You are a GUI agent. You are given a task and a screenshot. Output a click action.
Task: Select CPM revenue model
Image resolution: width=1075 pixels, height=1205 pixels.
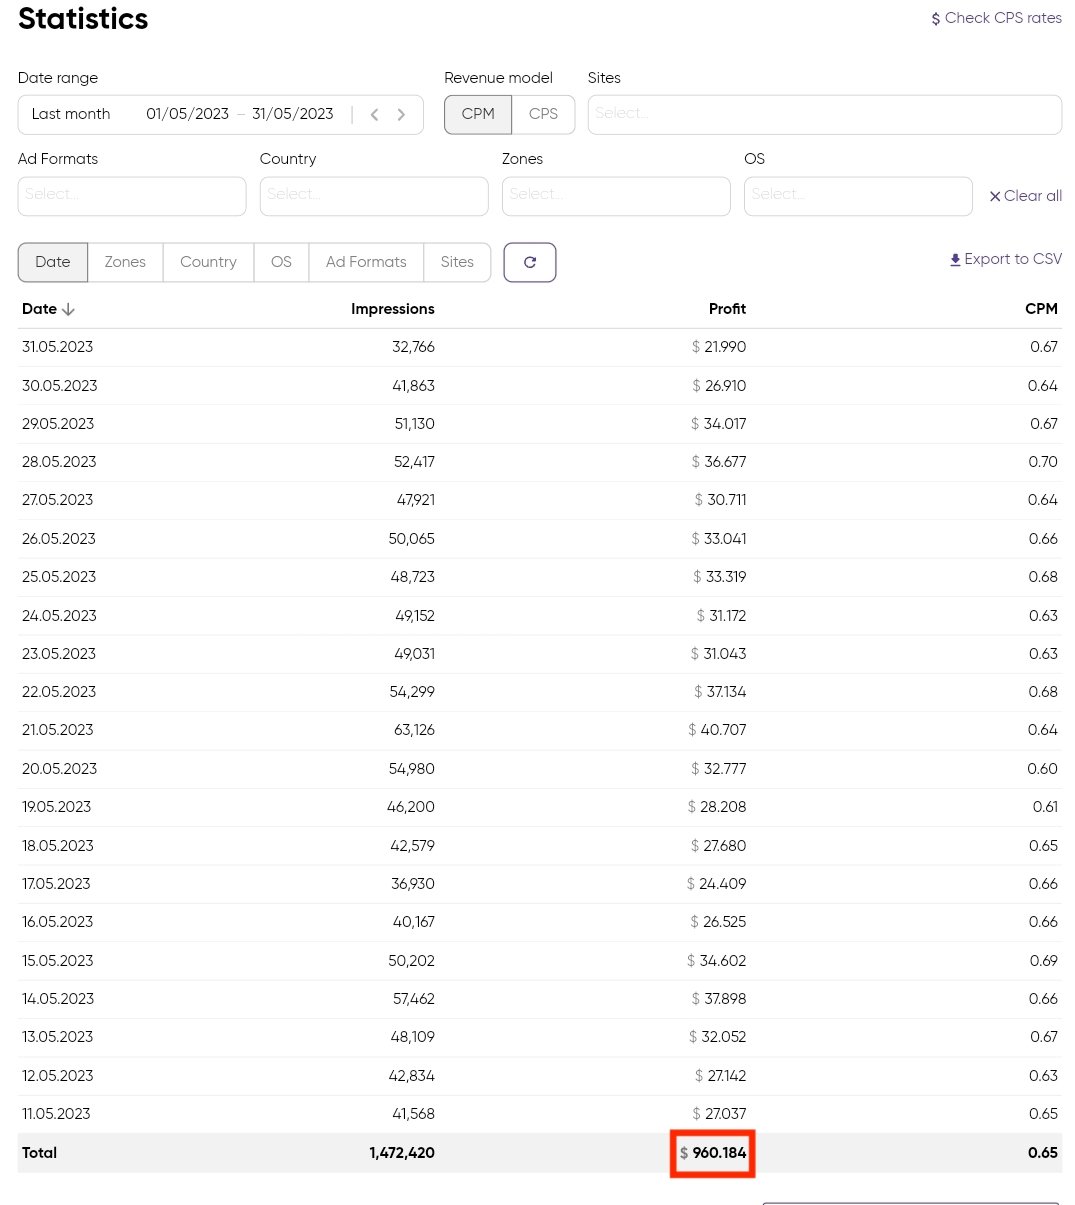pyautogui.click(x=478, y=114)
